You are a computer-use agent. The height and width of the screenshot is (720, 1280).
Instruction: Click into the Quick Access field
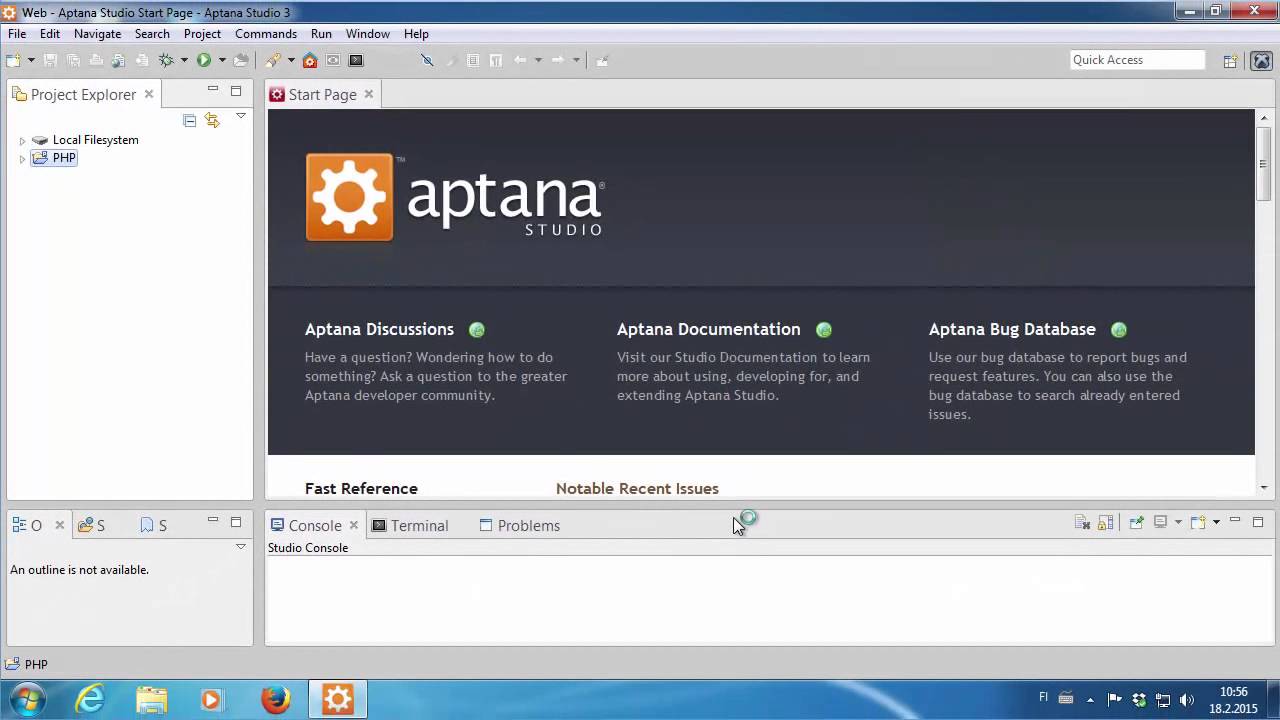1138,60
